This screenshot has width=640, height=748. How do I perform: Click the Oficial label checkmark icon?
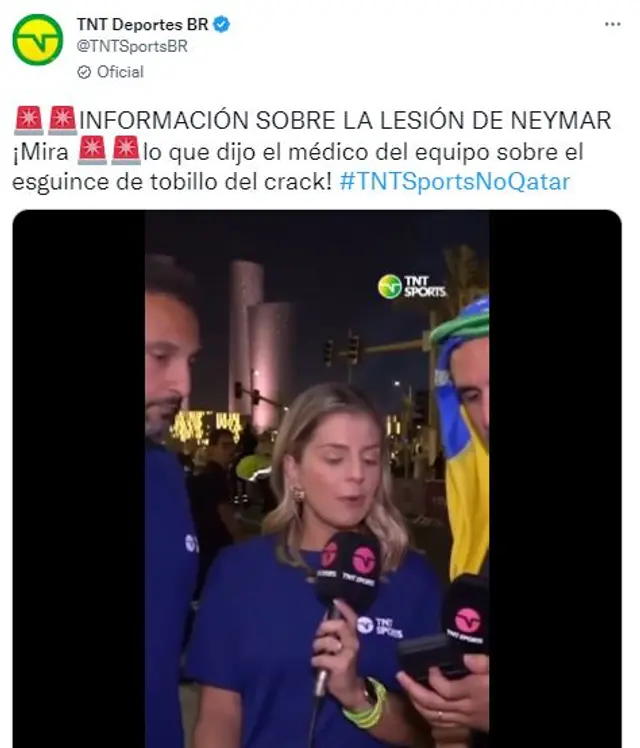click(84, 73)
